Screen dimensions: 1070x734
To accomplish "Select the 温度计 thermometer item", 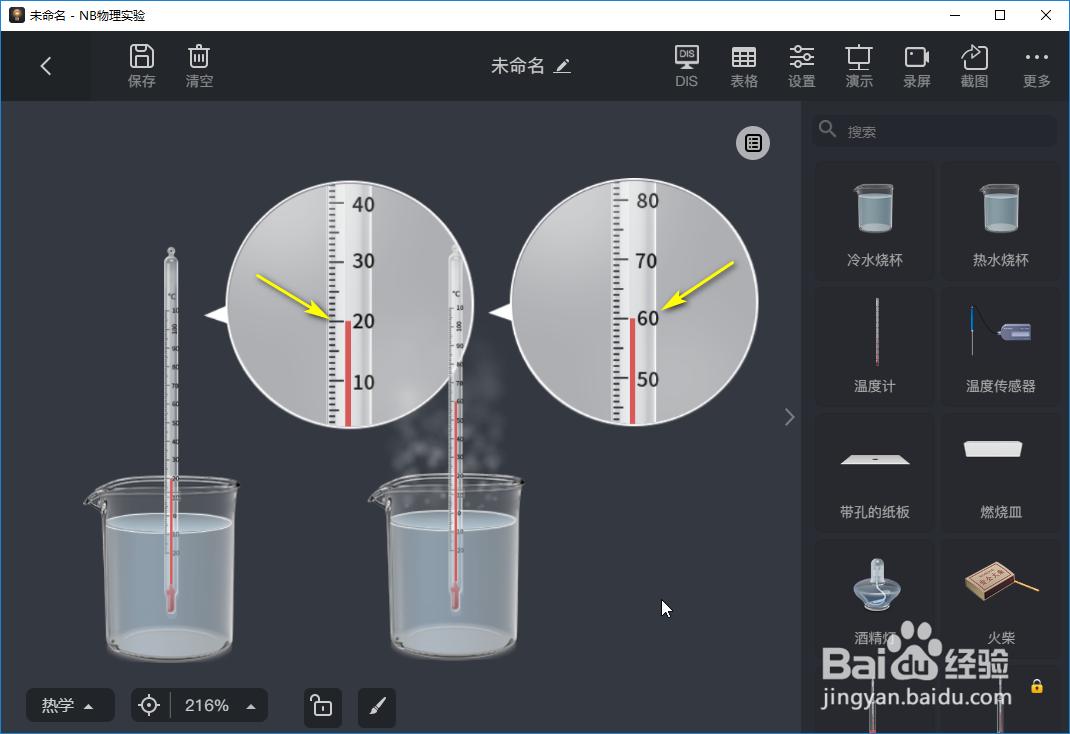I will (875, 347).
